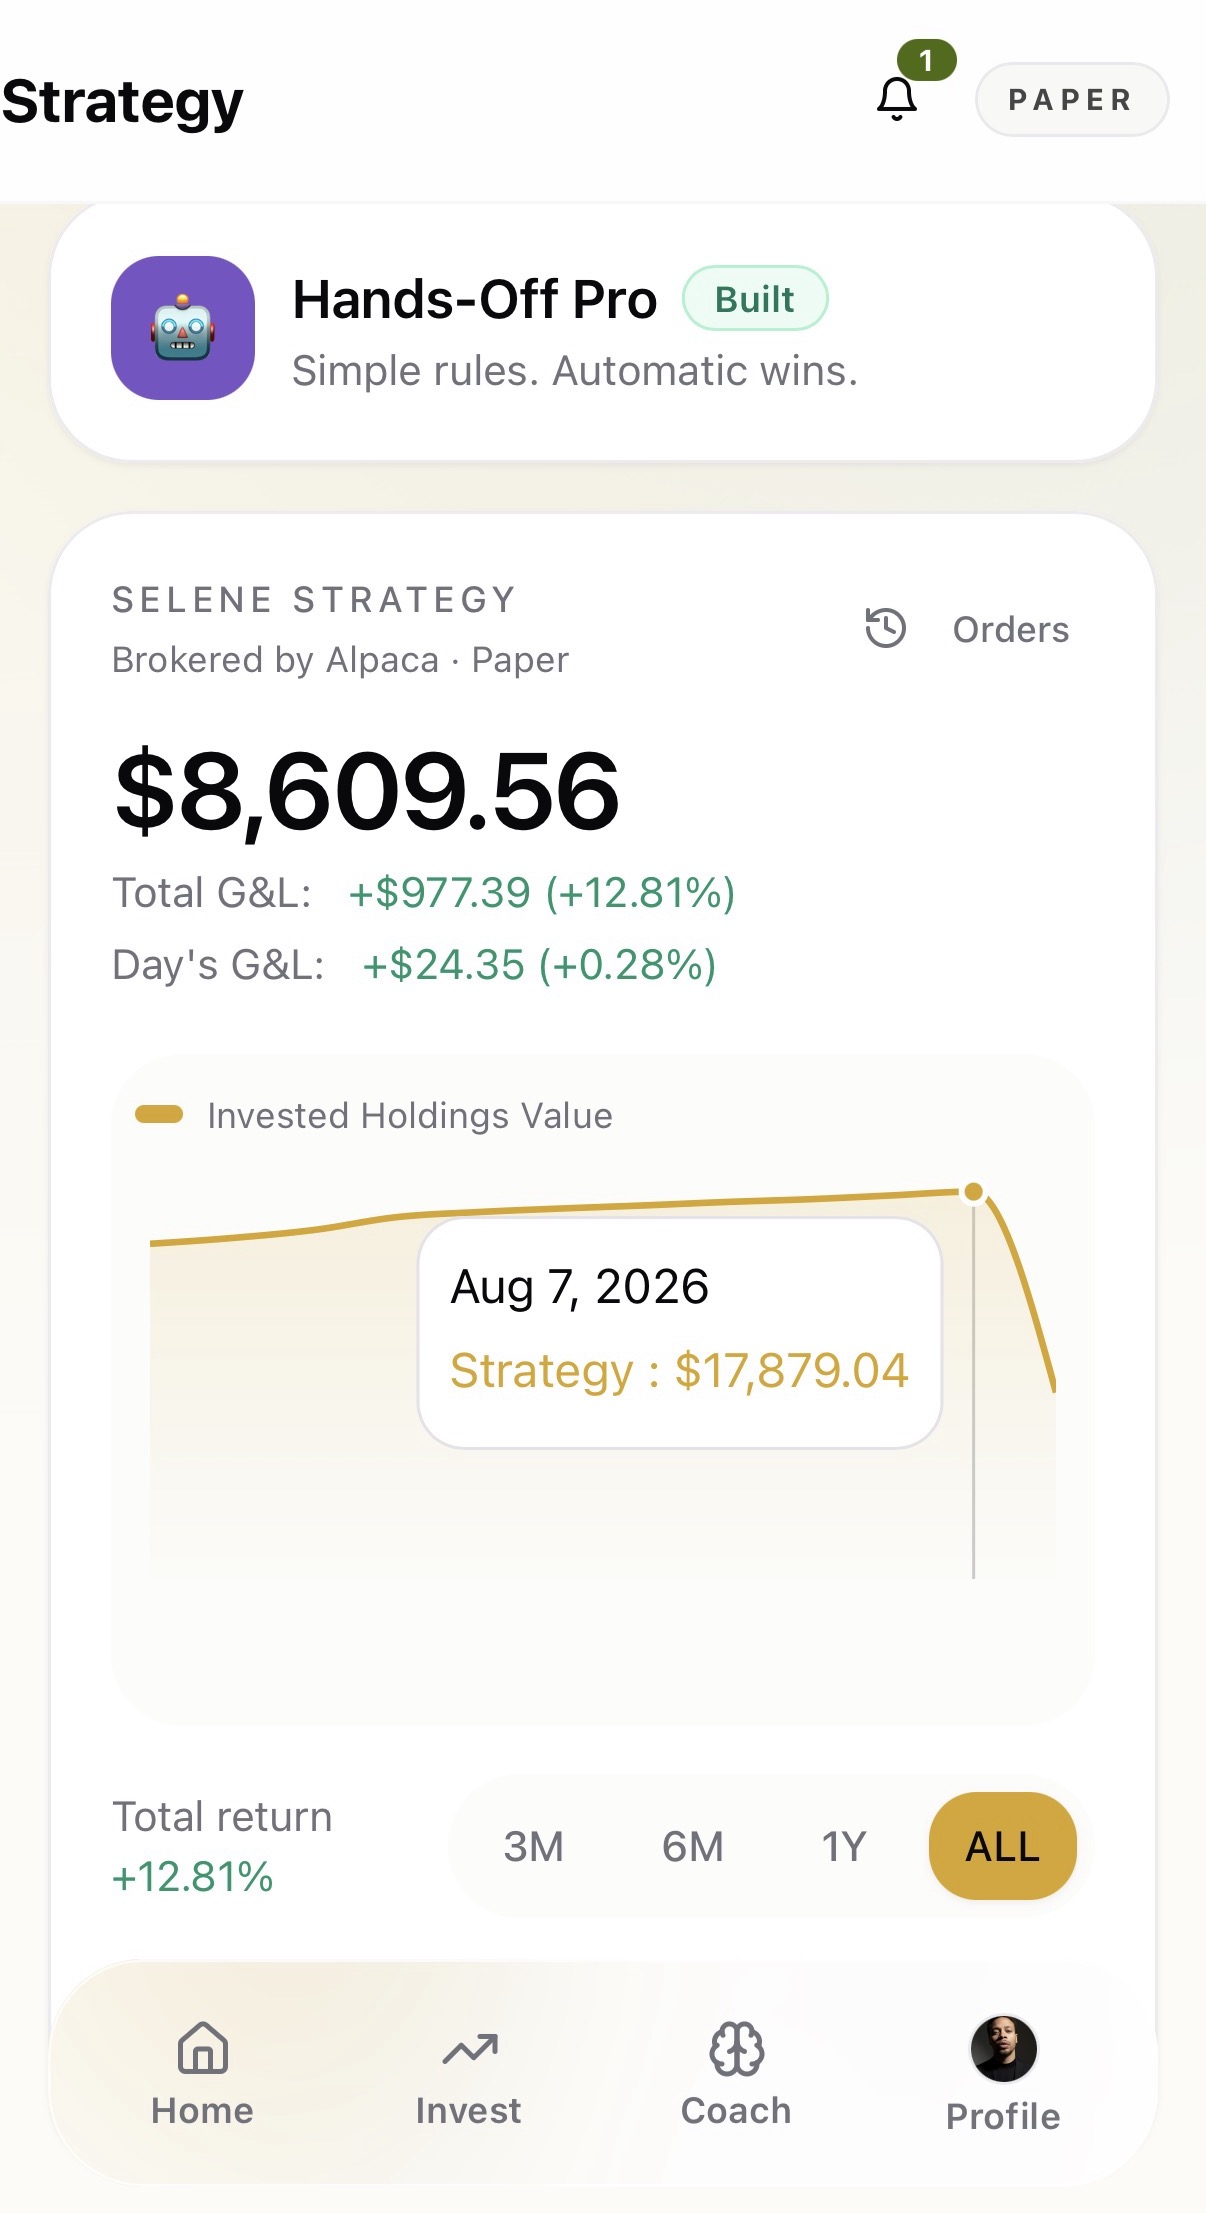The height and width of the screenshot is (2213, 1206).
Task: Tap the chart marker dot for Aug 7
Action: tap(973, 1192)
